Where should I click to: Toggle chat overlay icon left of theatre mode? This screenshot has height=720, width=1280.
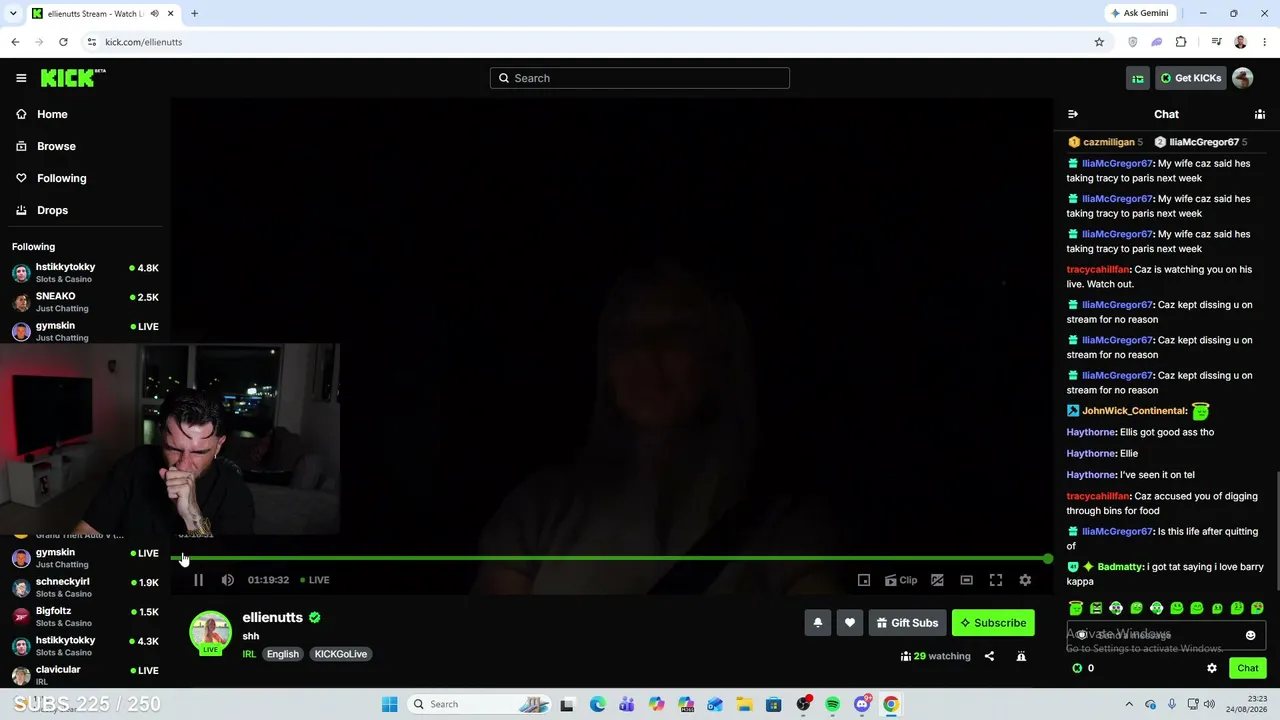coord(937,580)
